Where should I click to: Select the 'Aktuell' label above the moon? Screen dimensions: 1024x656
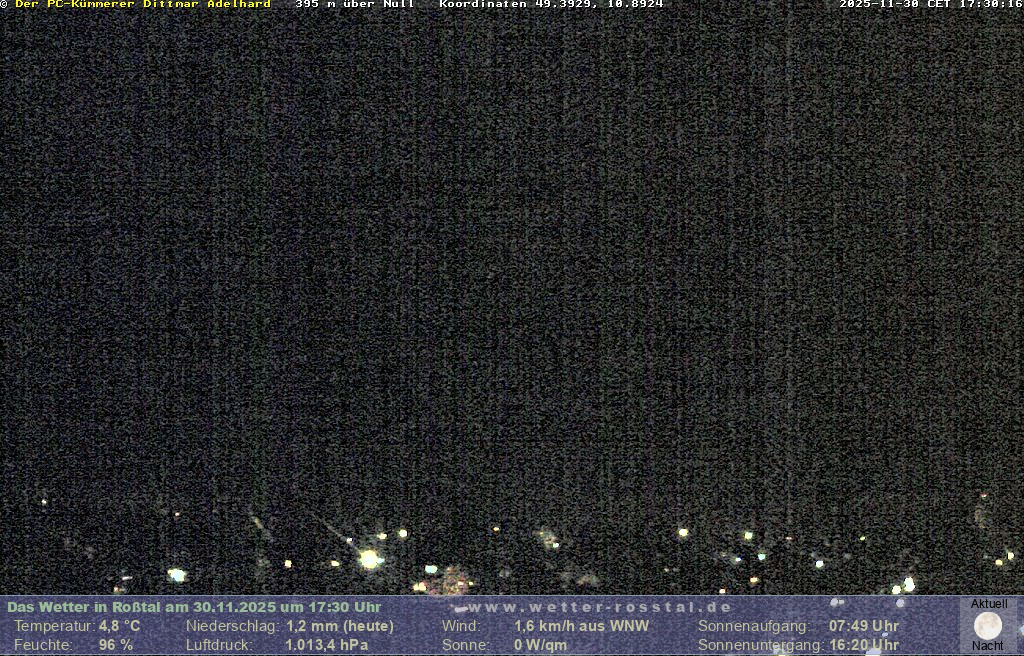[x=989, y=604]
